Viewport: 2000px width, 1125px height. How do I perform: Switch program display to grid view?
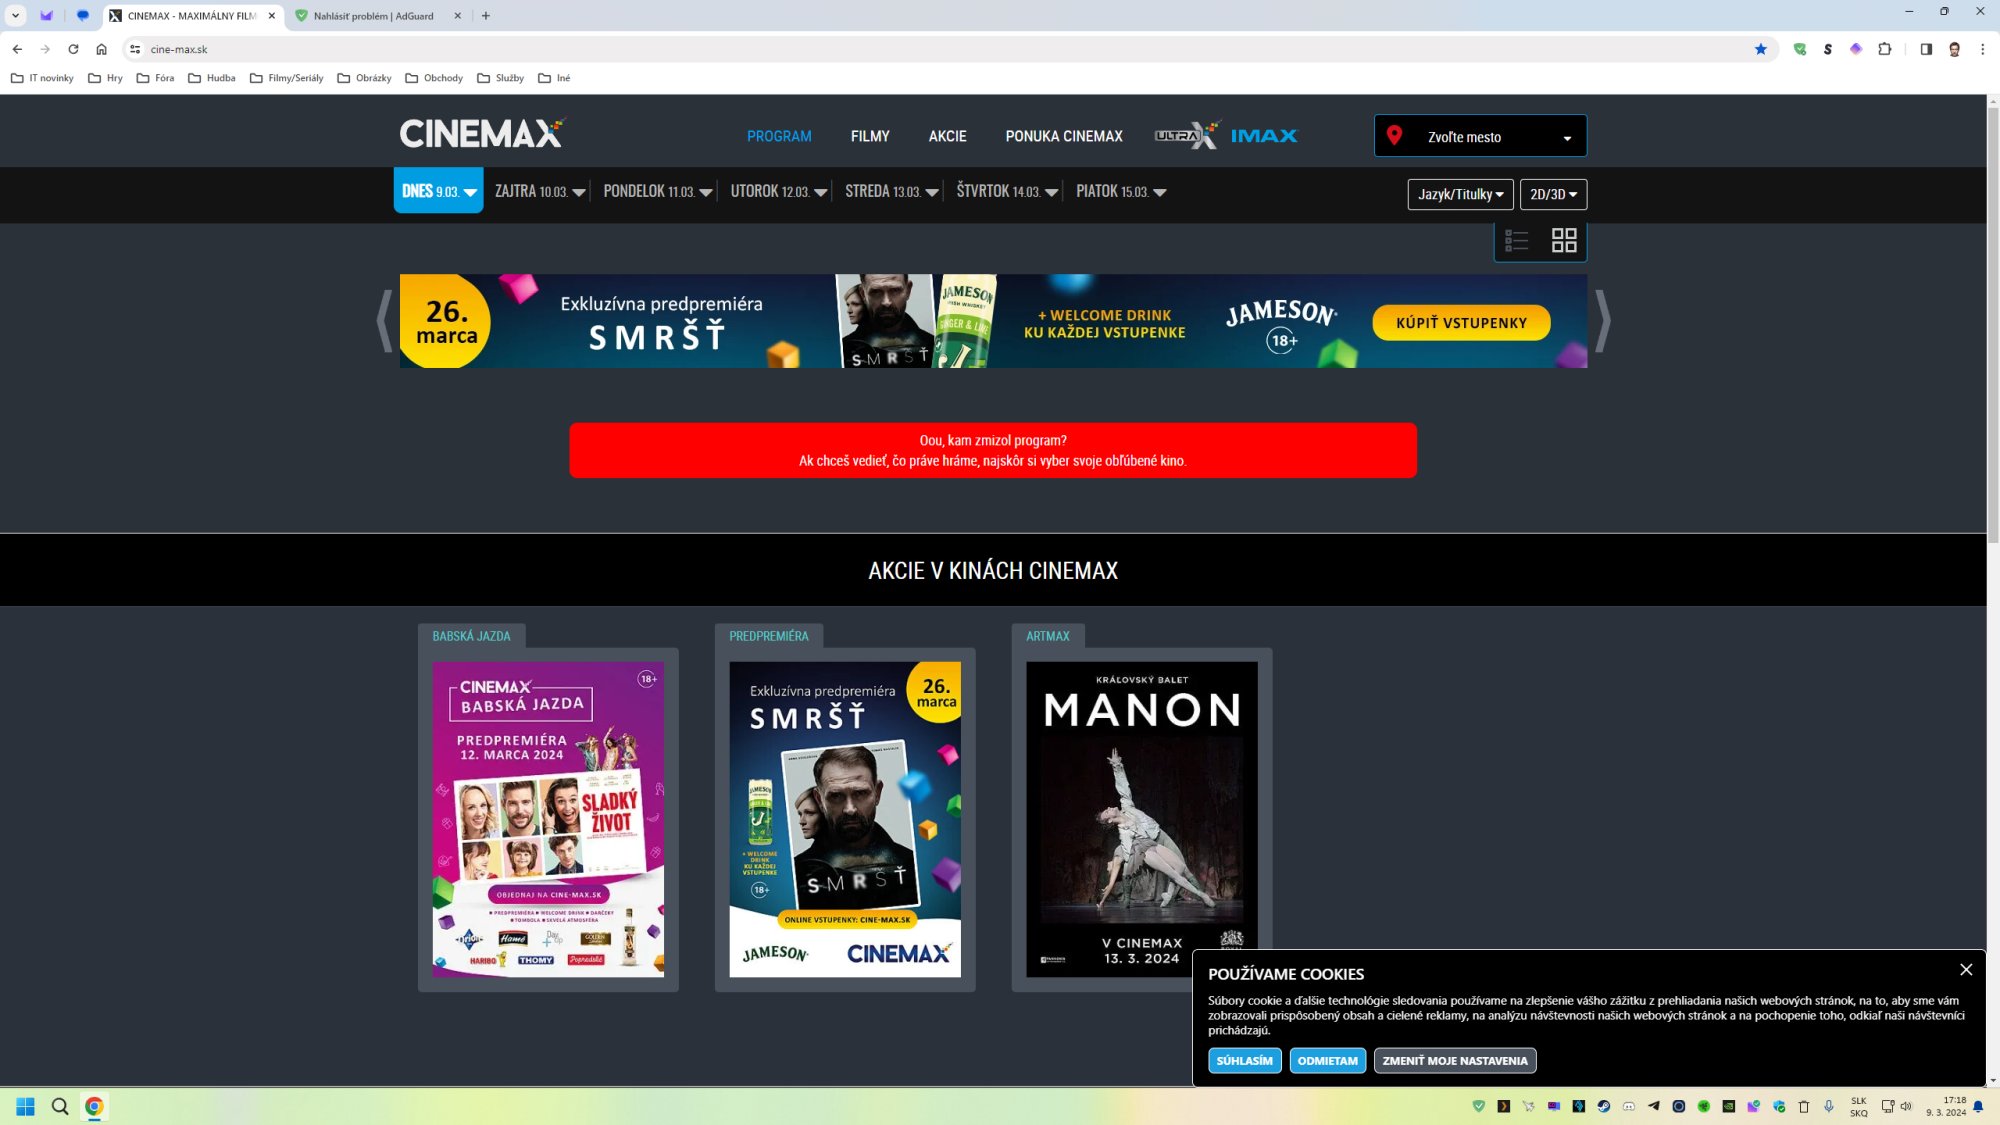click(1565, 240)
